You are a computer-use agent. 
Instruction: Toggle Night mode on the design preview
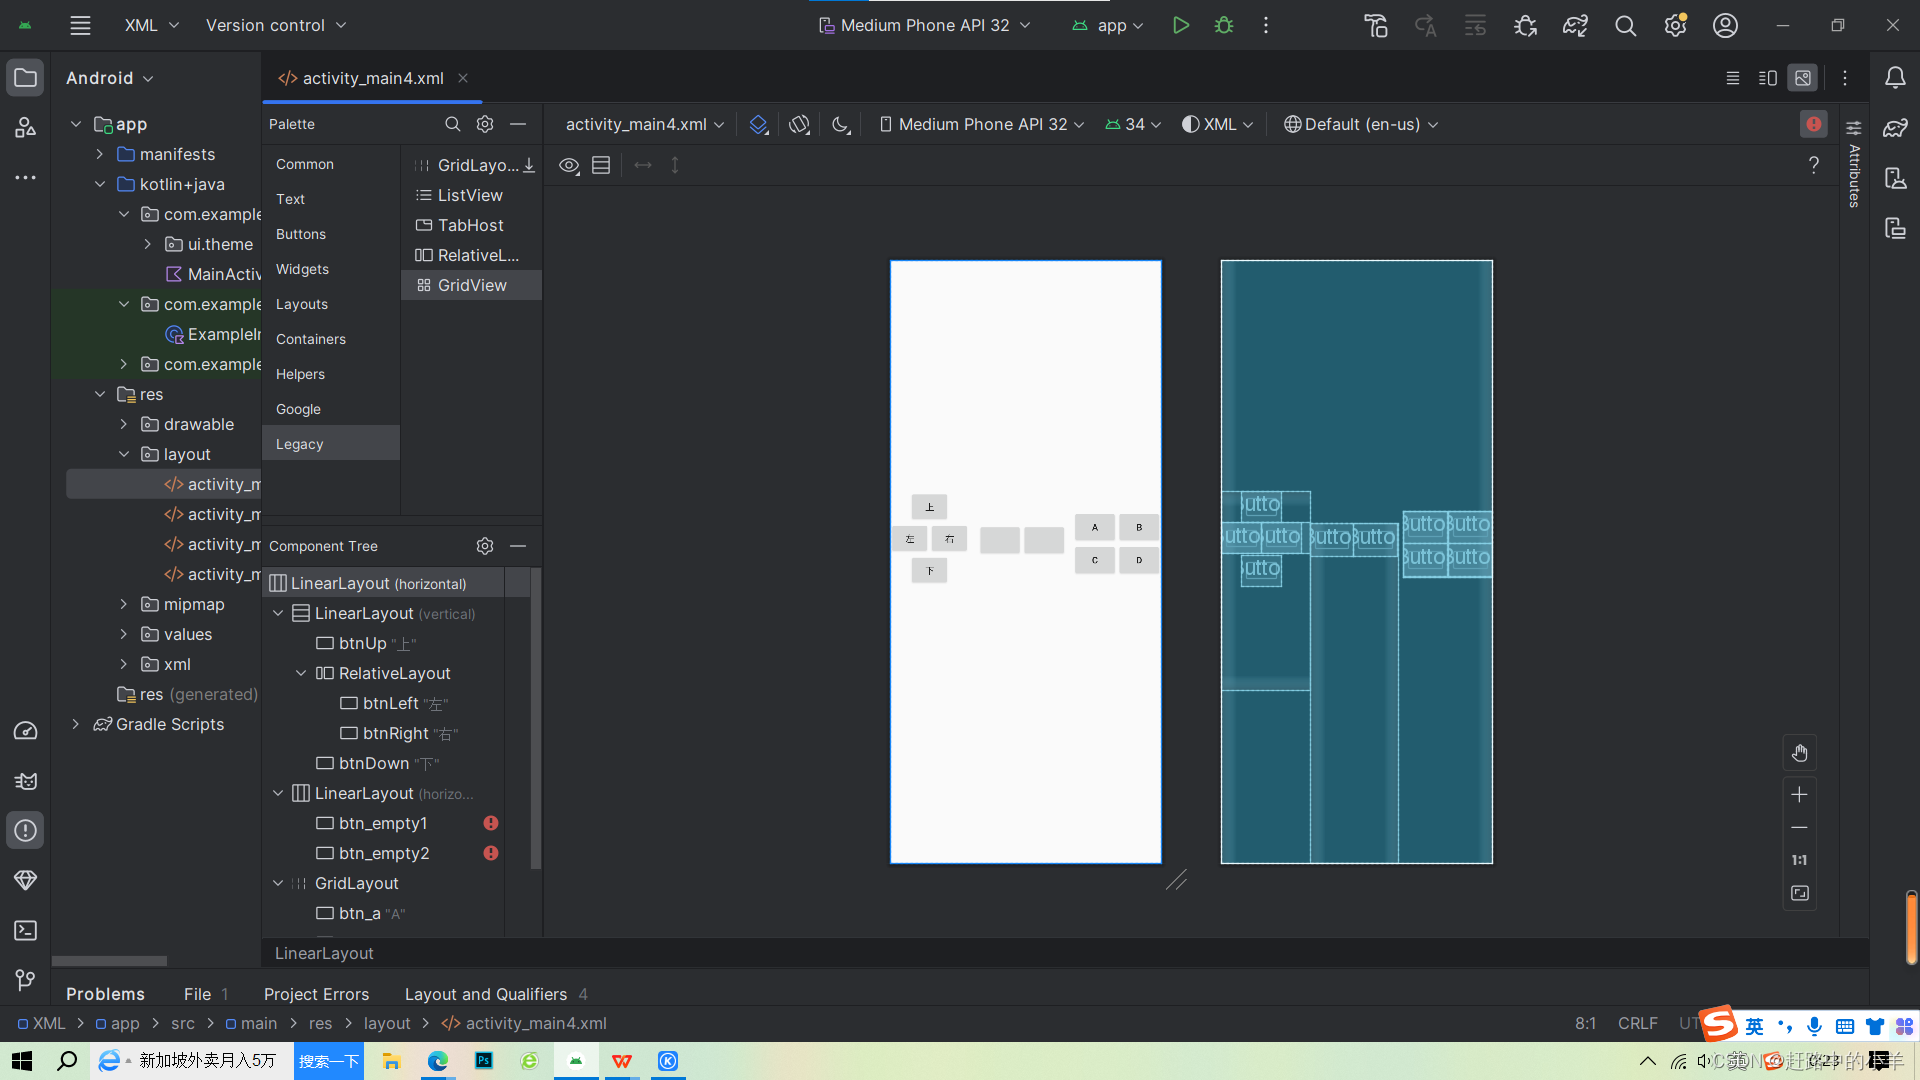click(x=841, y=124)
